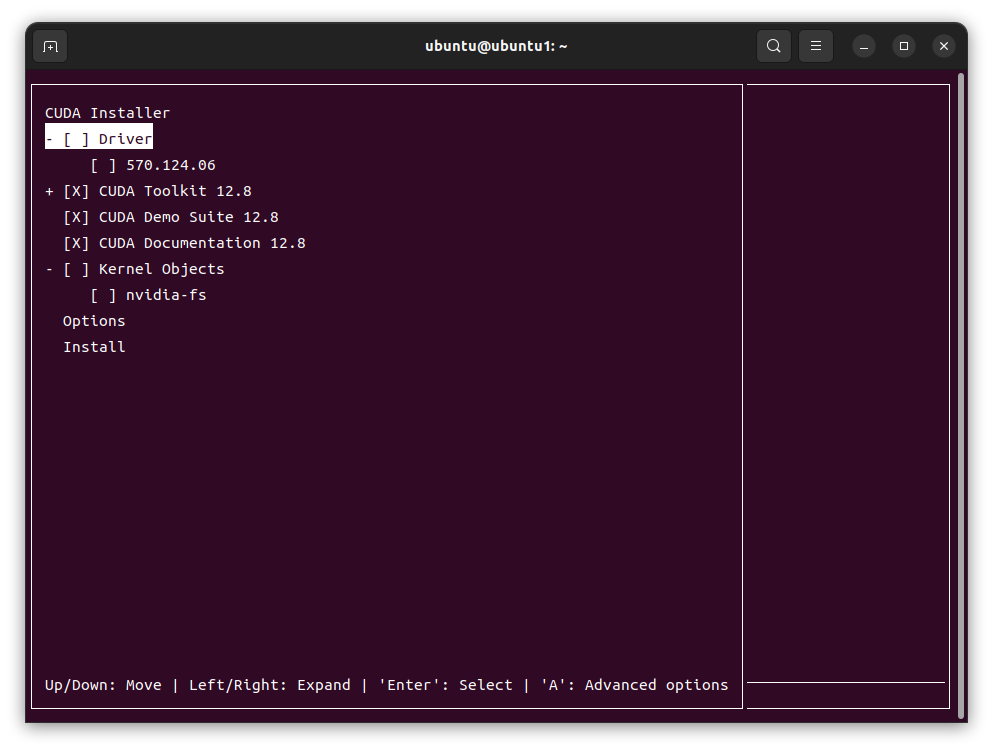Uncheck CUDA Documentation 12.8

76,243
